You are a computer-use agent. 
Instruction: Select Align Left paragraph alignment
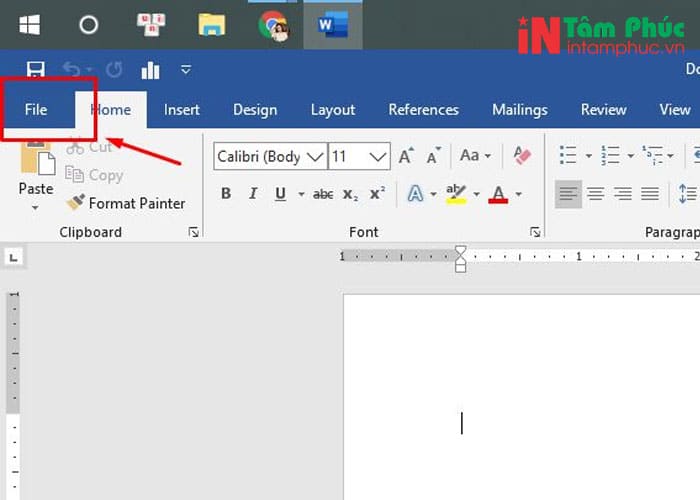click(568, 194)
